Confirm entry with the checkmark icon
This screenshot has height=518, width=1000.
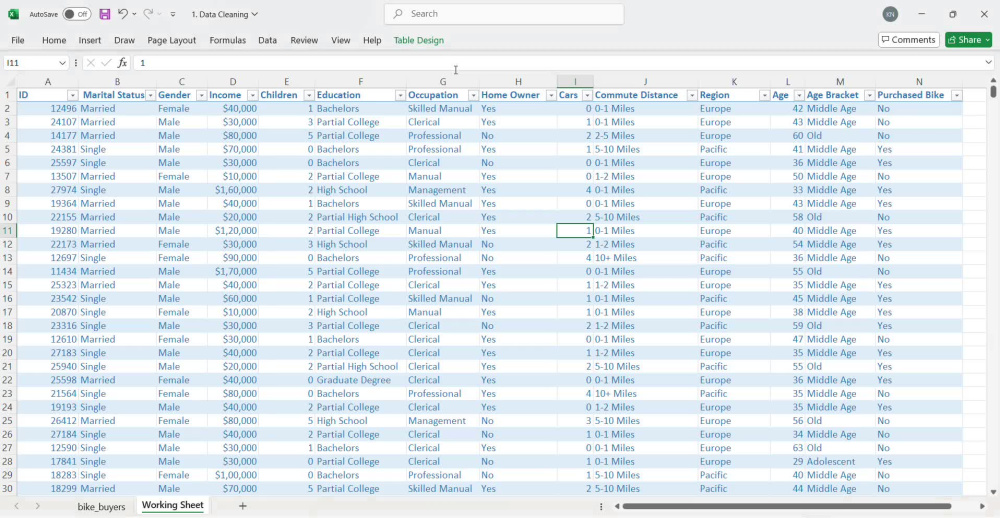(107, 63)
